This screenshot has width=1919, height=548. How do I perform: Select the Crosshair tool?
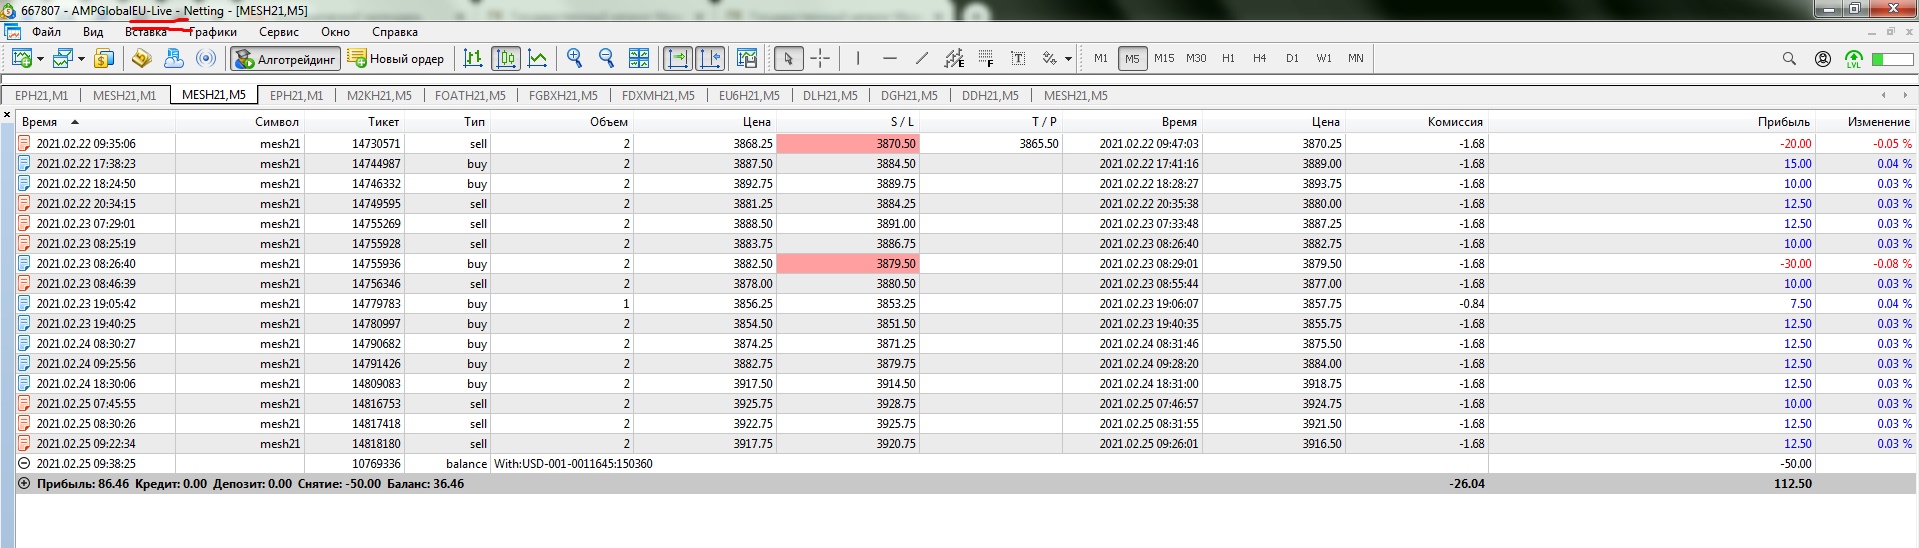820,59
